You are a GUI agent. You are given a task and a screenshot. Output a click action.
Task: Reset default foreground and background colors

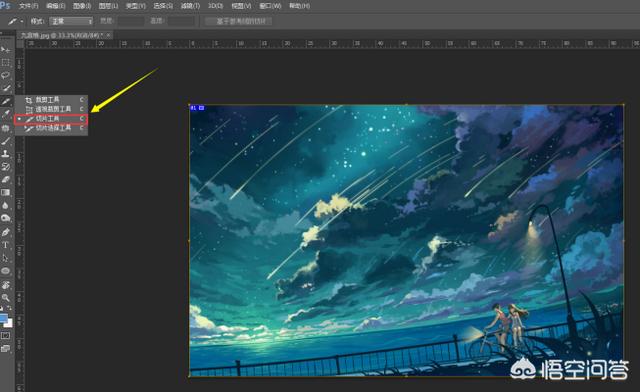2,309
